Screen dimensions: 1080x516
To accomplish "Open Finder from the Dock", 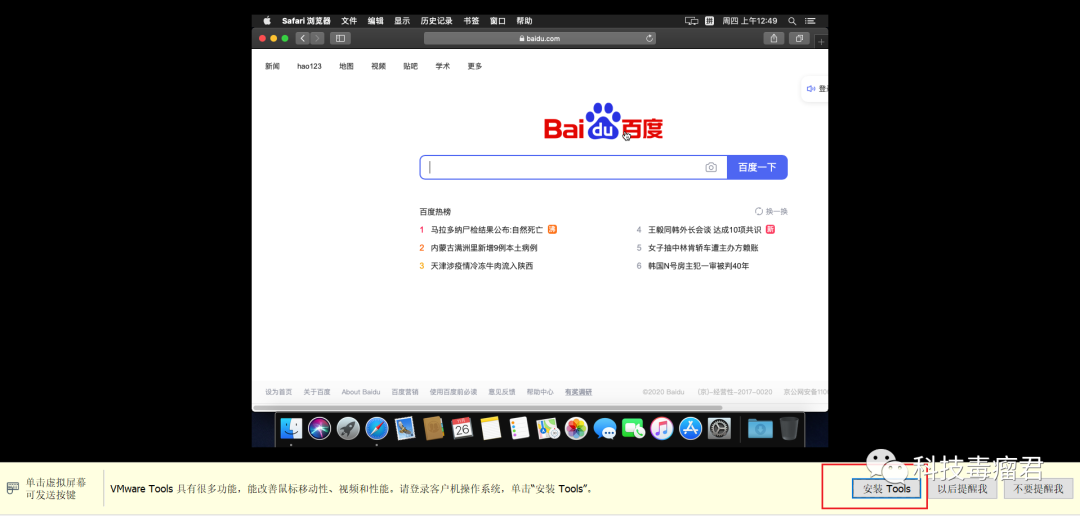I will tap(291, 429).
